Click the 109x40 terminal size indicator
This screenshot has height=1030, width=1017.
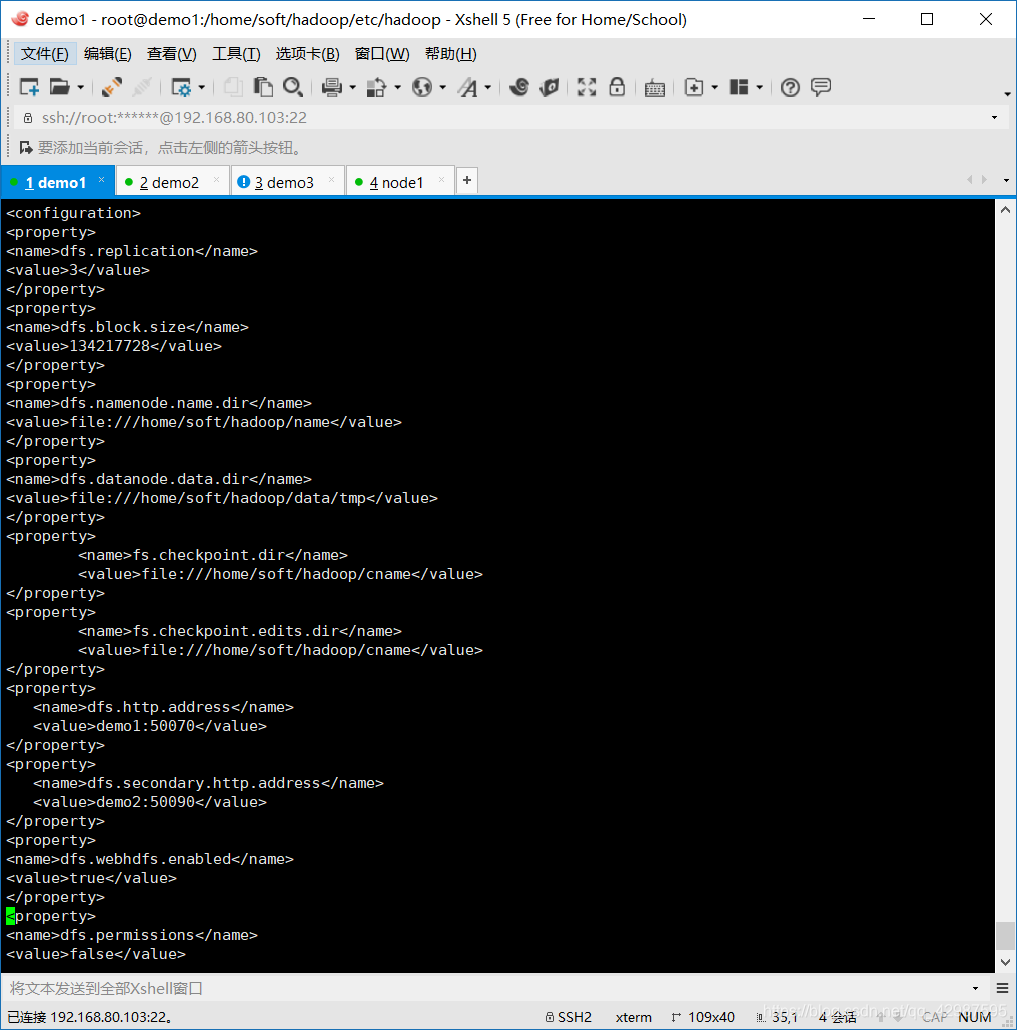pyautogui.click(x=703, y=1017)
